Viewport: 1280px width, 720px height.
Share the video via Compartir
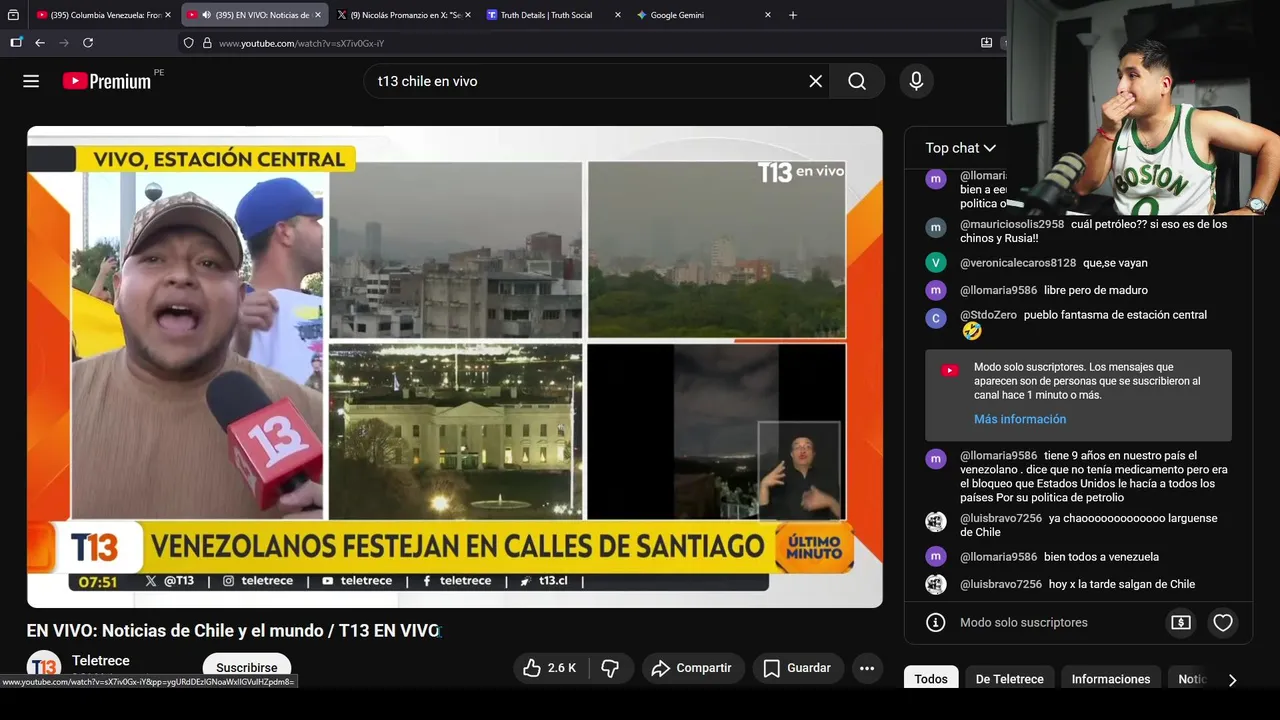pos(692,668)
